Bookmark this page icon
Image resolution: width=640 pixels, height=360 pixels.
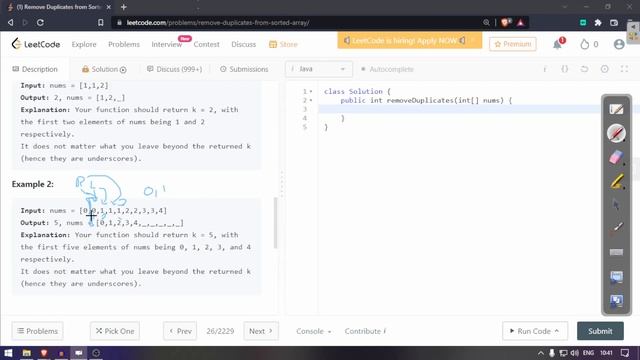pos(100,22)
